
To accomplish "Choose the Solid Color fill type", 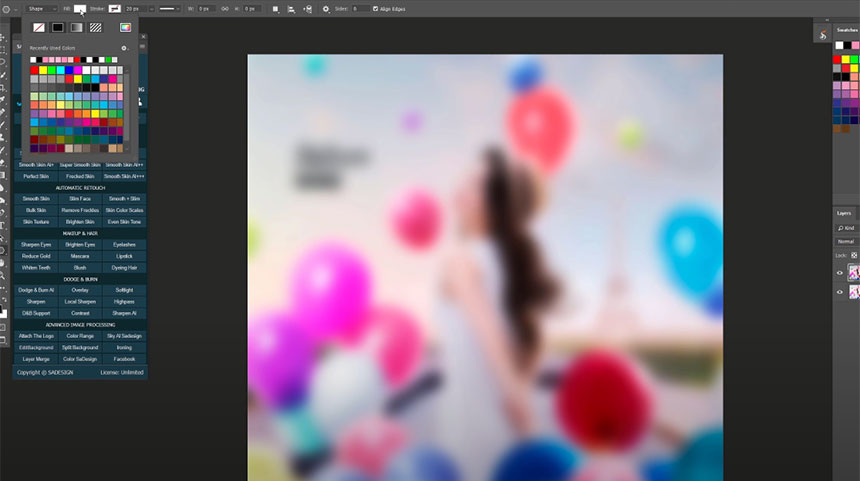I will coord(58,27).
